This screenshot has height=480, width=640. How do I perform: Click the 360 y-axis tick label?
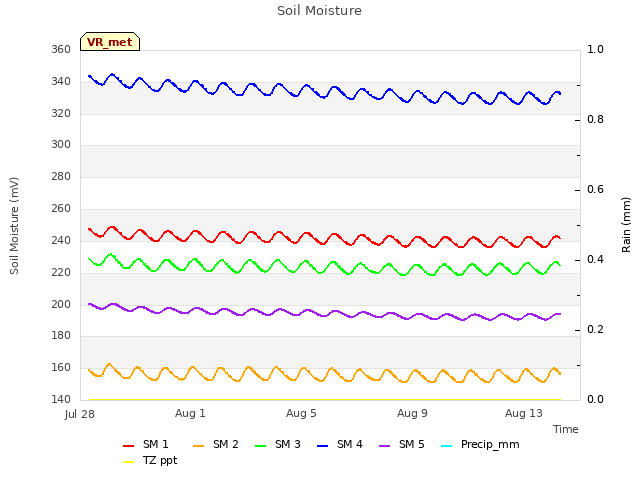click(x=61, y=49)
